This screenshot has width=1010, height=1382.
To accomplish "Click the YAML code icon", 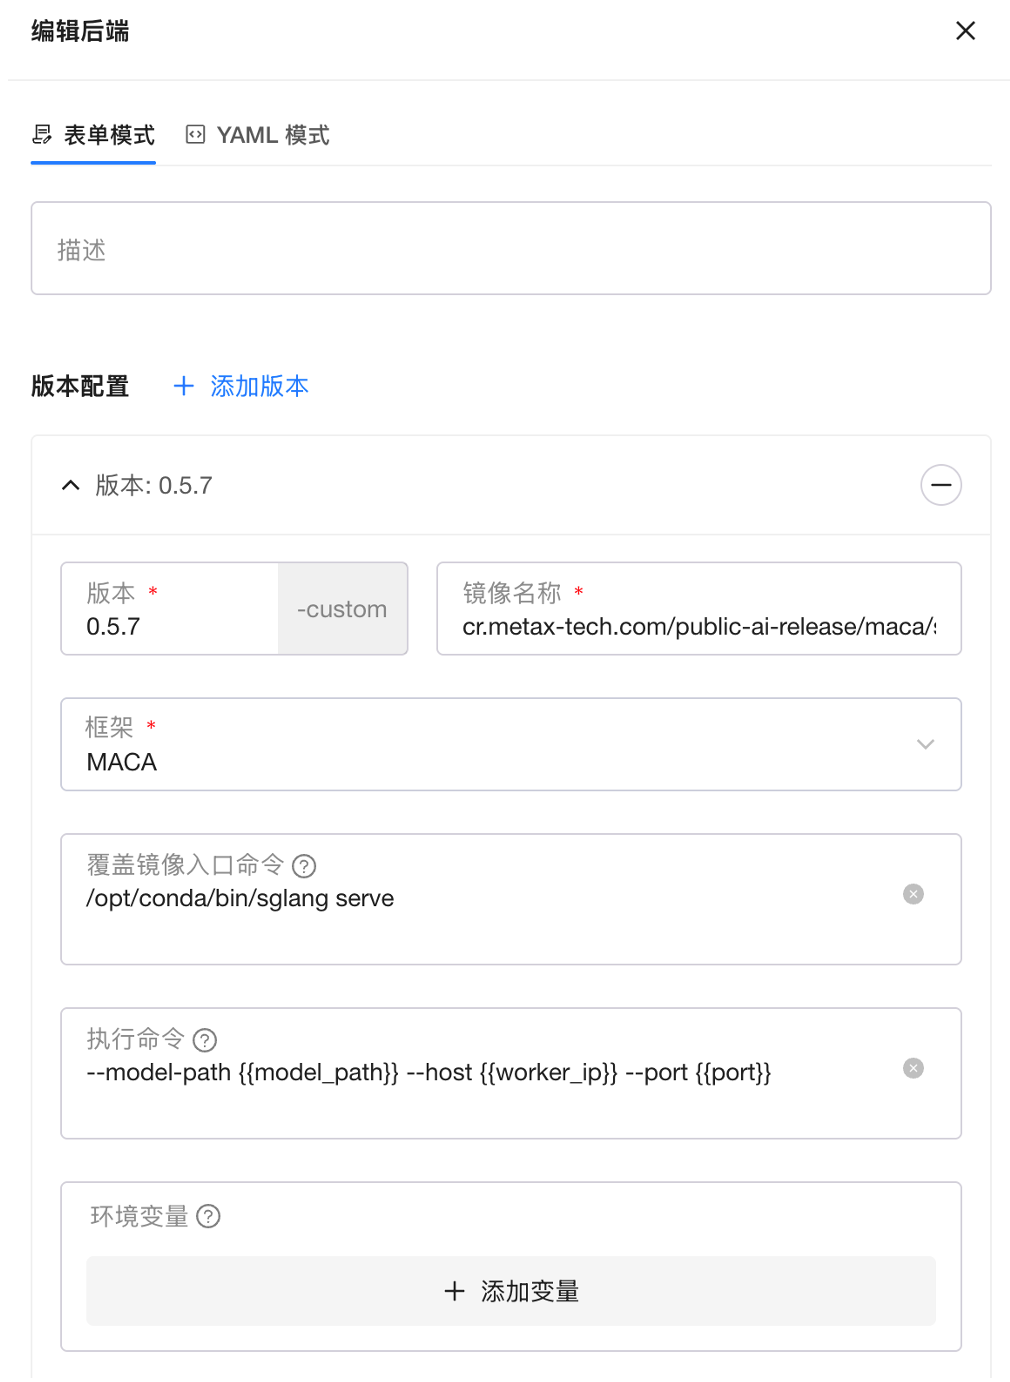I will pyautogui.click(x=196, y=135).
